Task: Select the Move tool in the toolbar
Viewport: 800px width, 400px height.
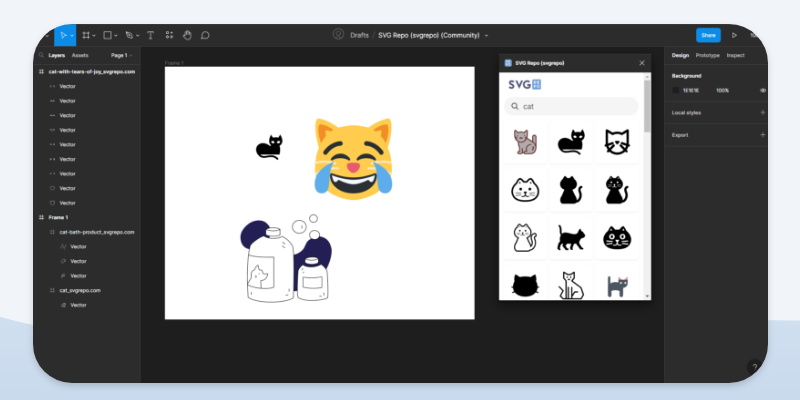Action: [x=63, y=35]
